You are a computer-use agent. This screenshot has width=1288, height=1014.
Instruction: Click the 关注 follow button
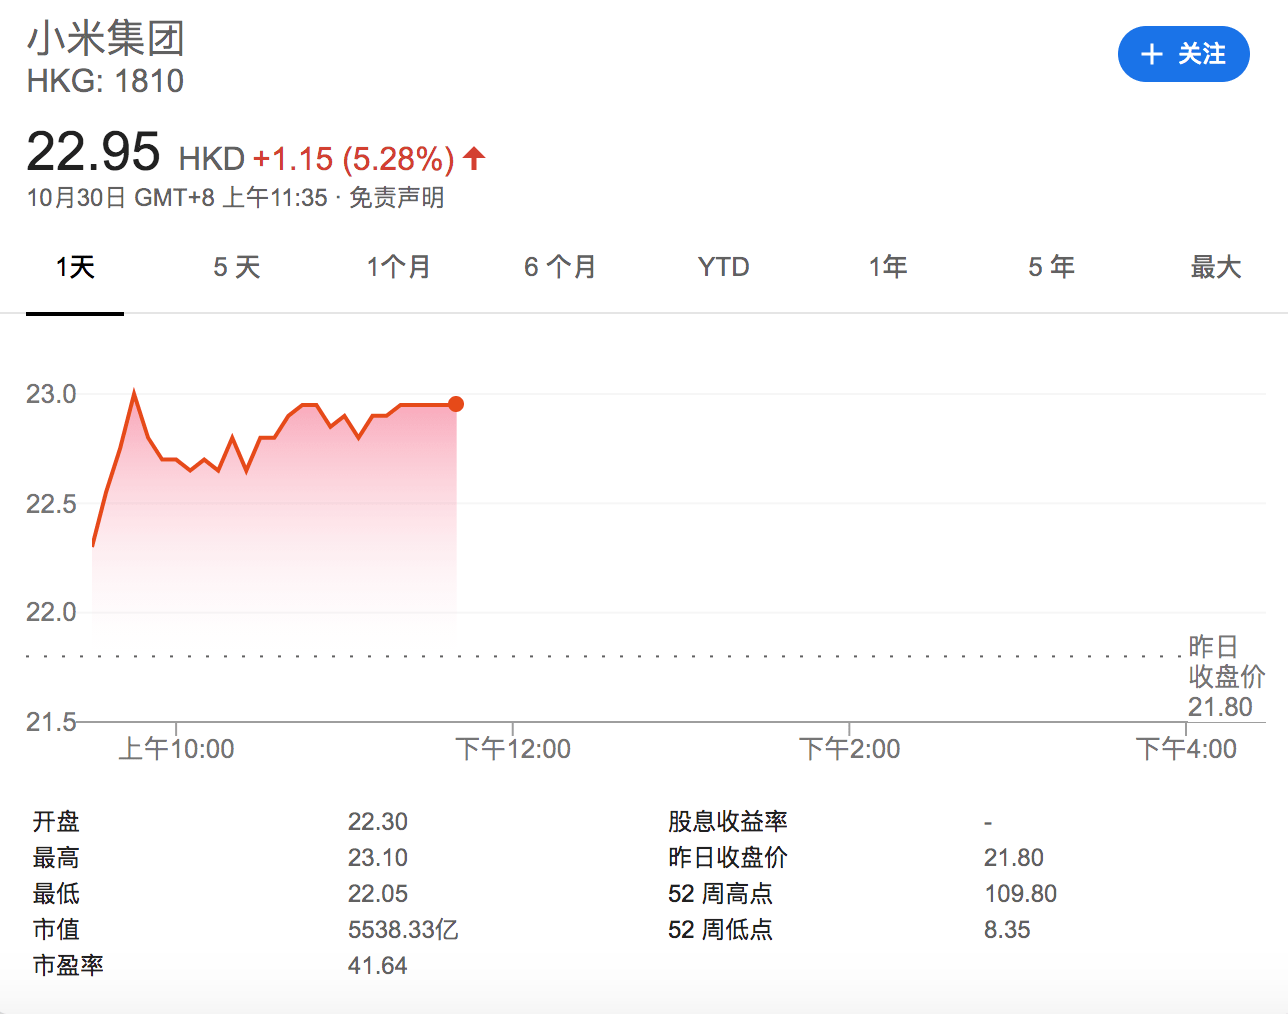[x=1183, y=54]
